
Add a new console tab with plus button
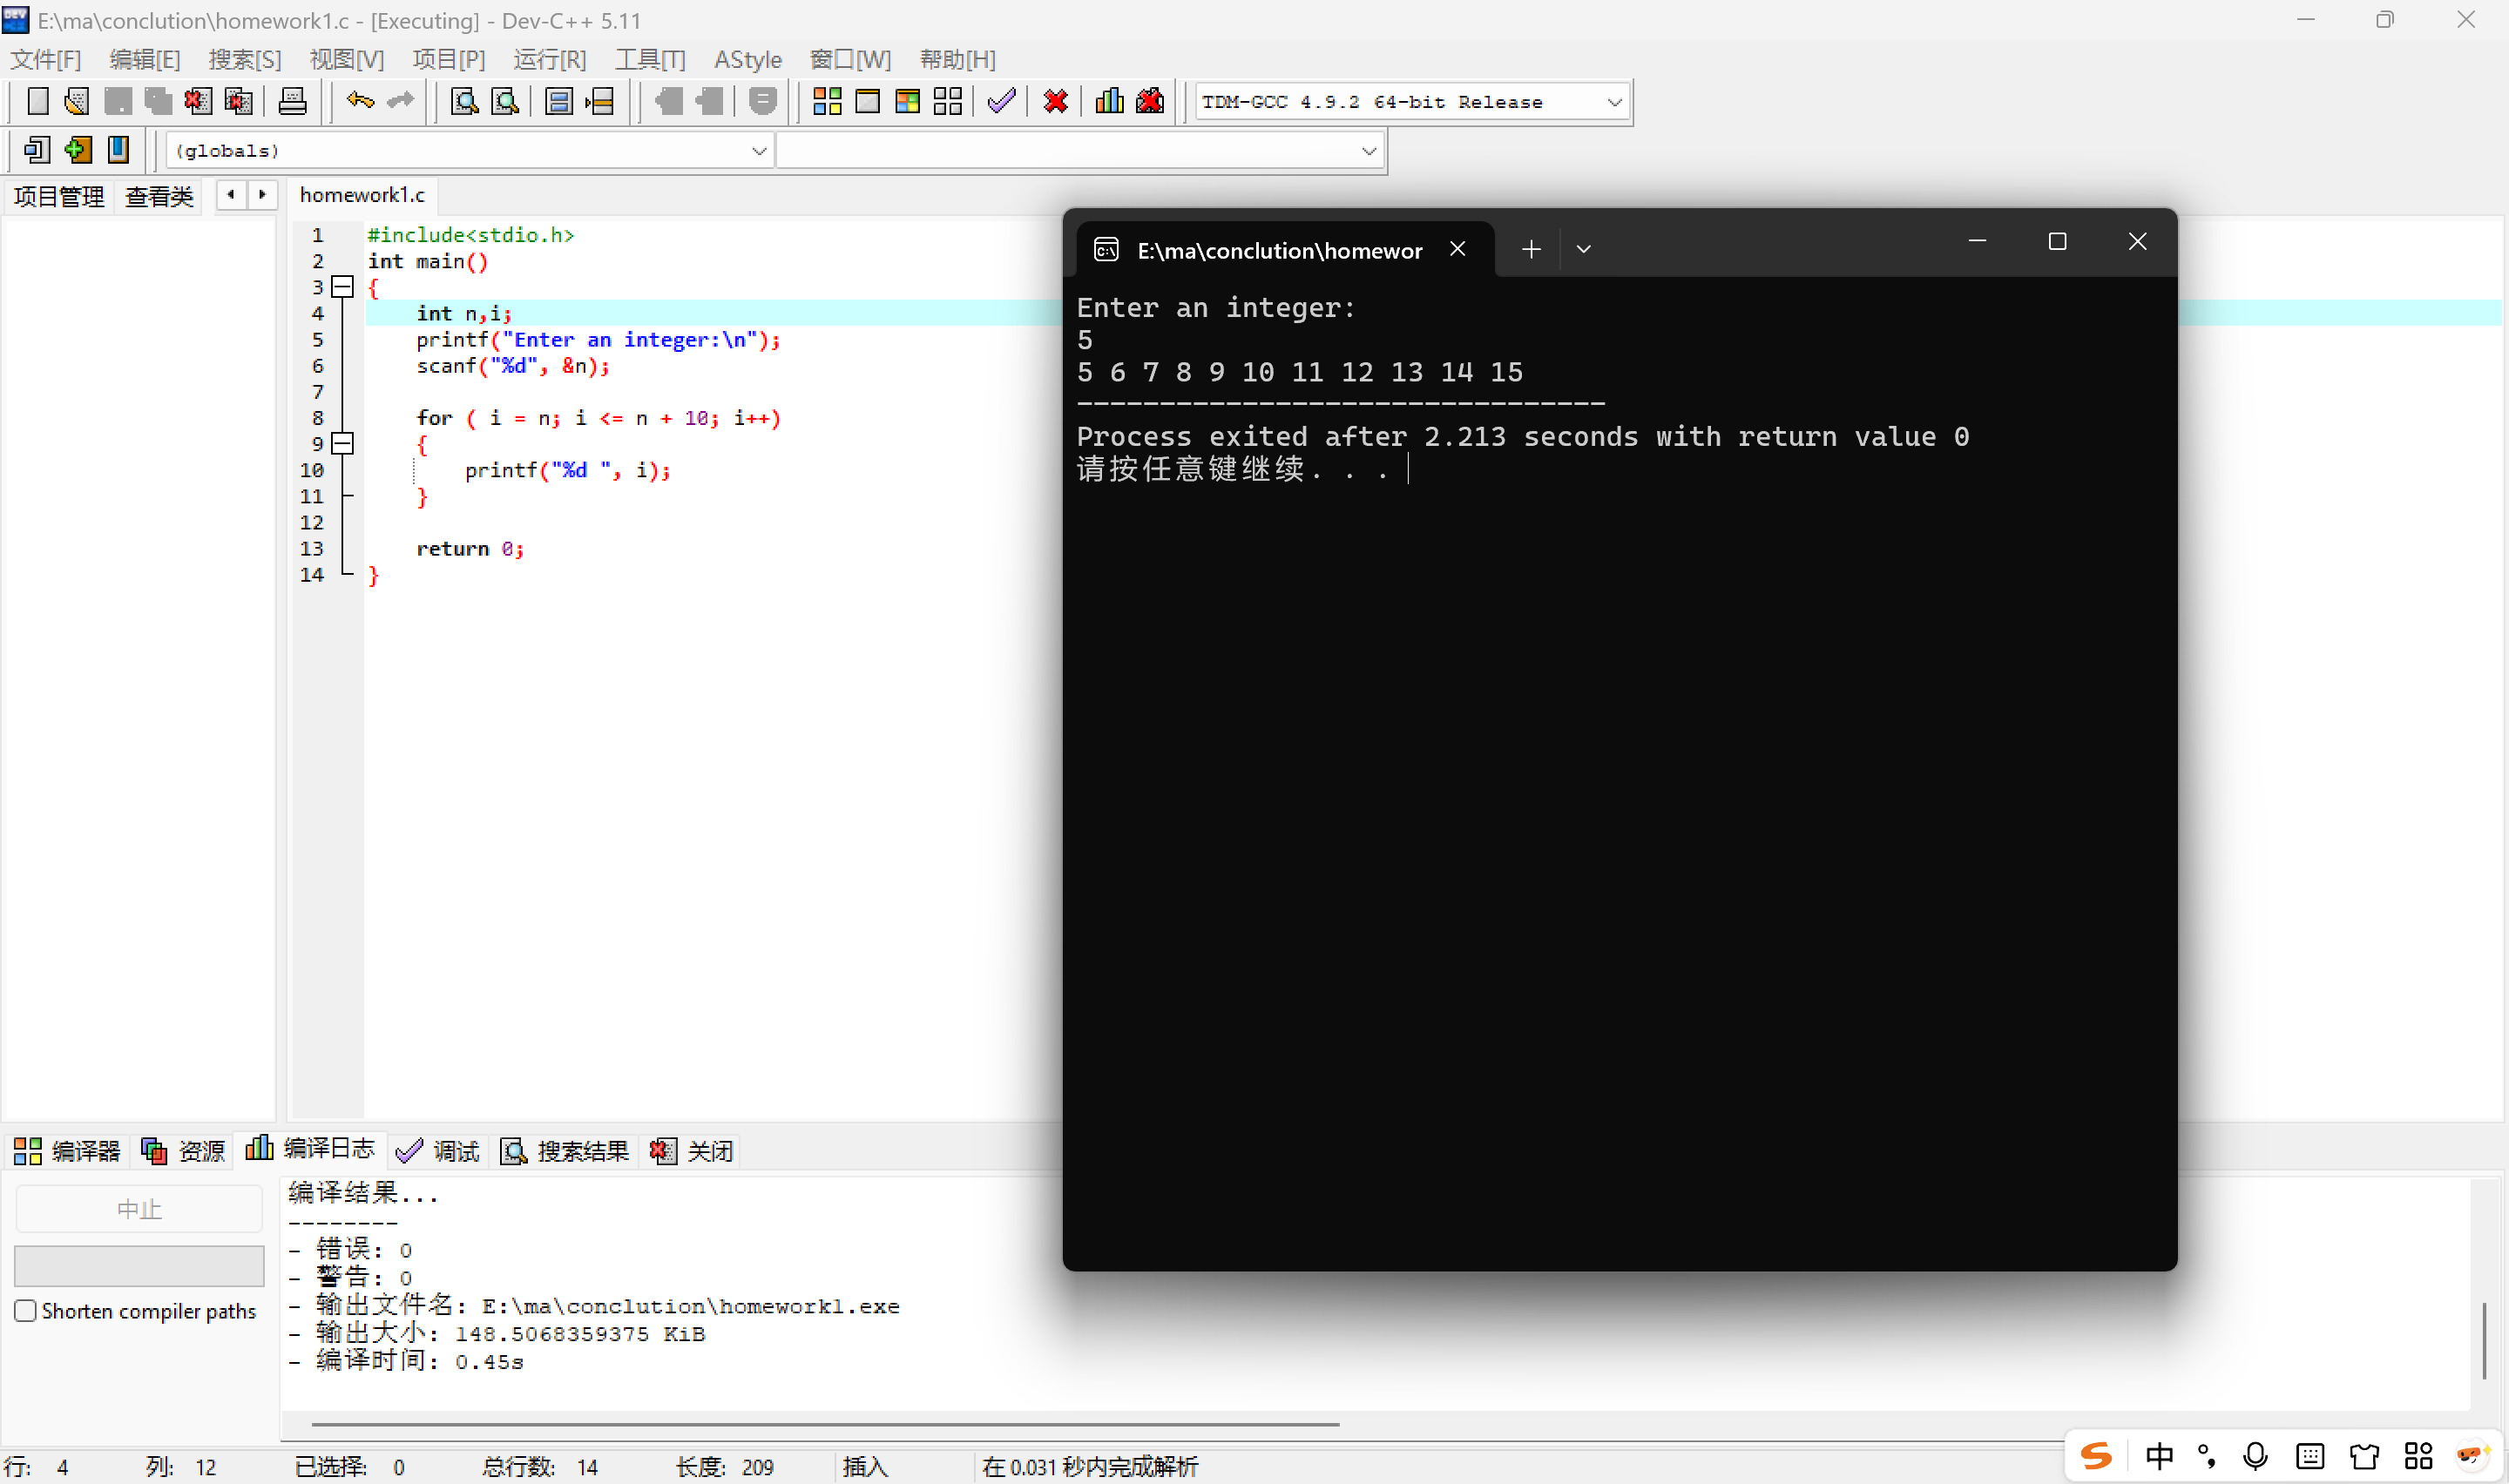pyautogui.click(x=1531, y=249)
